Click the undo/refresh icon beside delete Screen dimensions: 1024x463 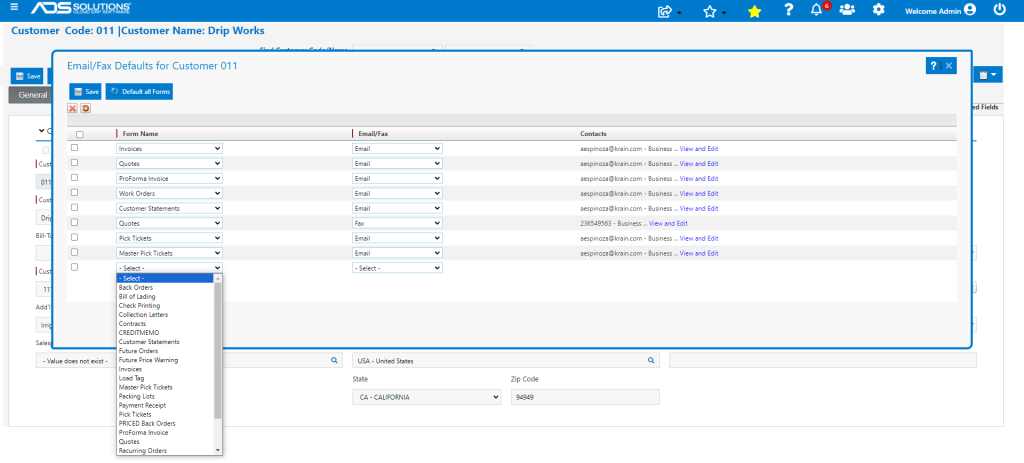[x=86, y=108]
